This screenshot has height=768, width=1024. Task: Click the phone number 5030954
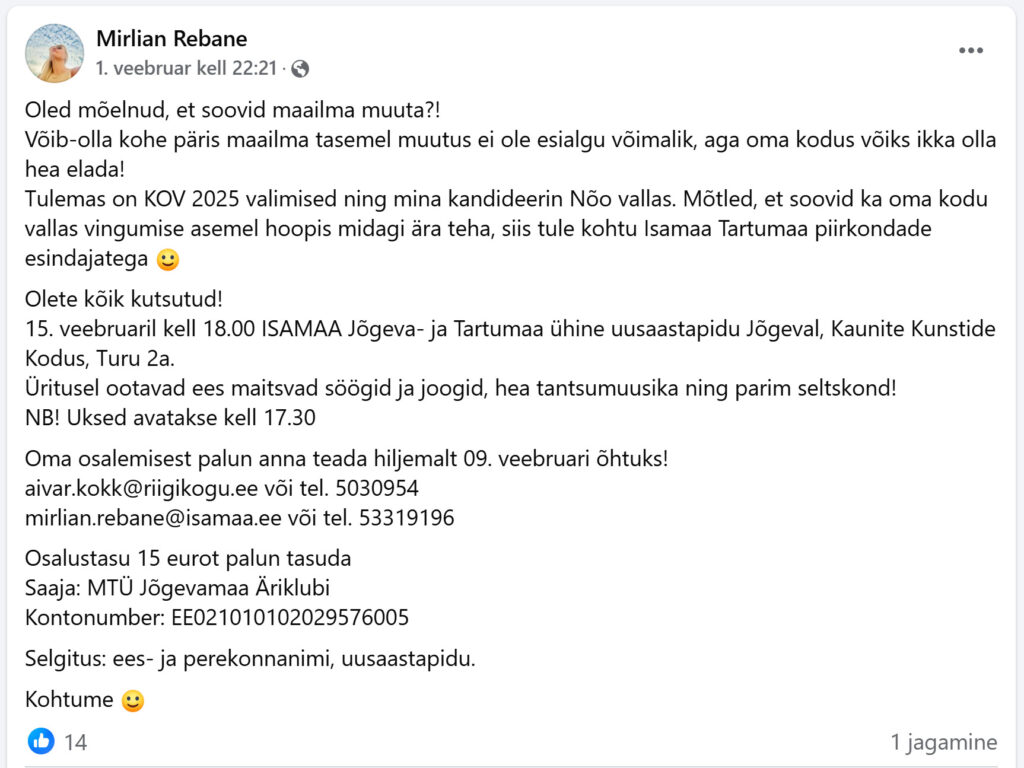[377, 488]
